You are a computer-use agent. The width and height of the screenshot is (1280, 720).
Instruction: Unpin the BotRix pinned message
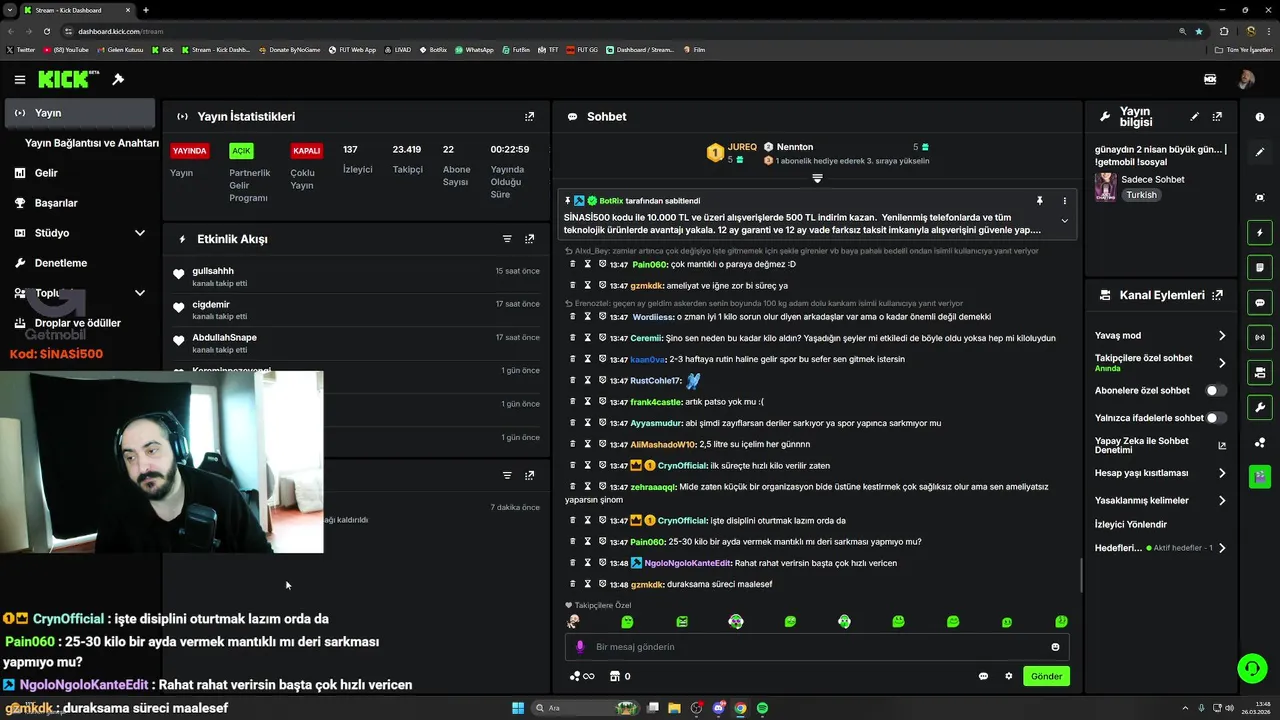point(1039,201)
